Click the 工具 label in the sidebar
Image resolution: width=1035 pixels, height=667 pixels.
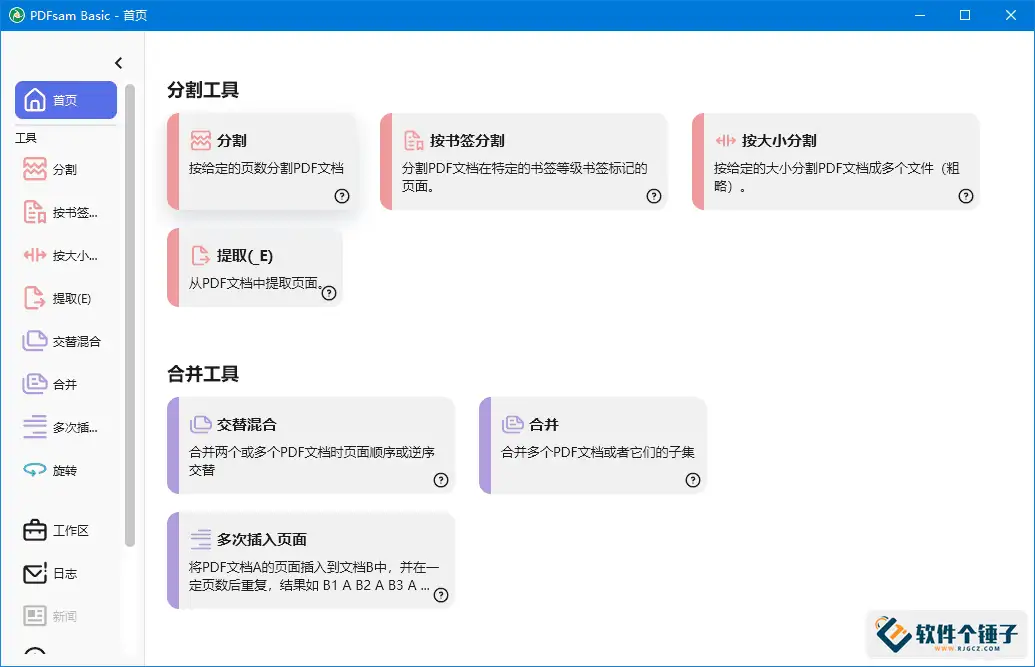(26, 137)
